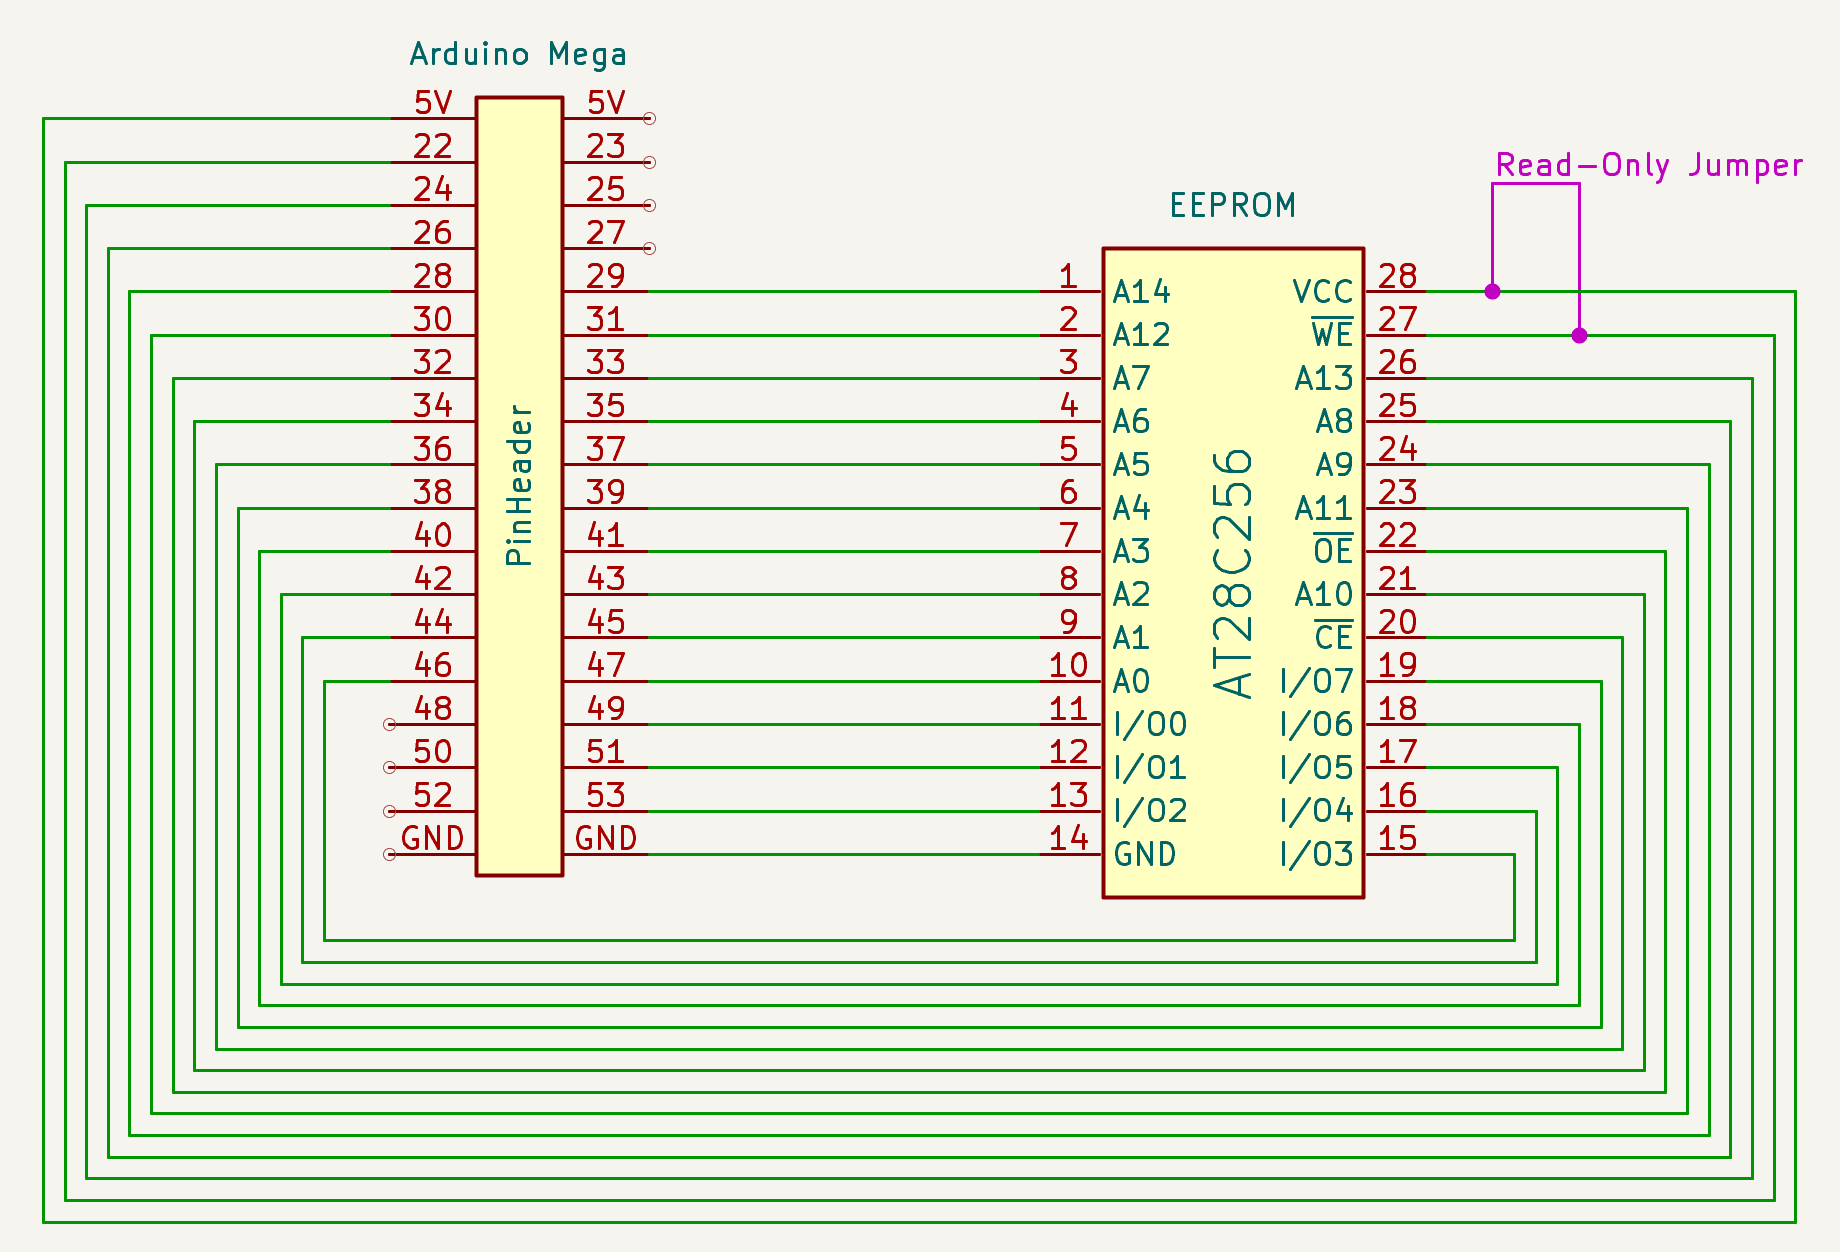Click the unconnected endpoint of pin 23
The width and height of the screenshot is (1840, 1252).
649,162
